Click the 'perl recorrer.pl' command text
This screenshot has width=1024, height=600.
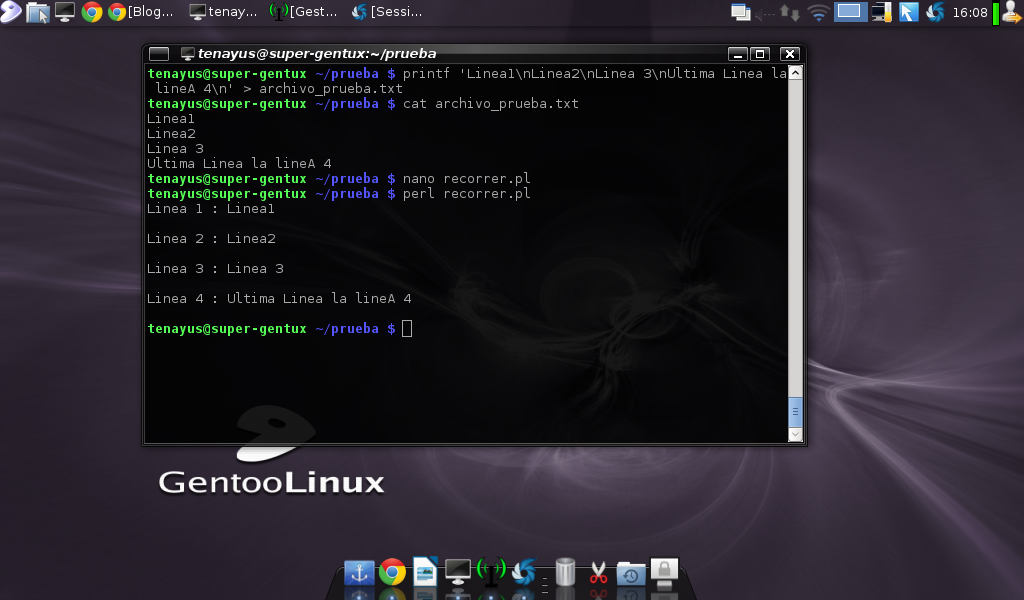[466, 194]
